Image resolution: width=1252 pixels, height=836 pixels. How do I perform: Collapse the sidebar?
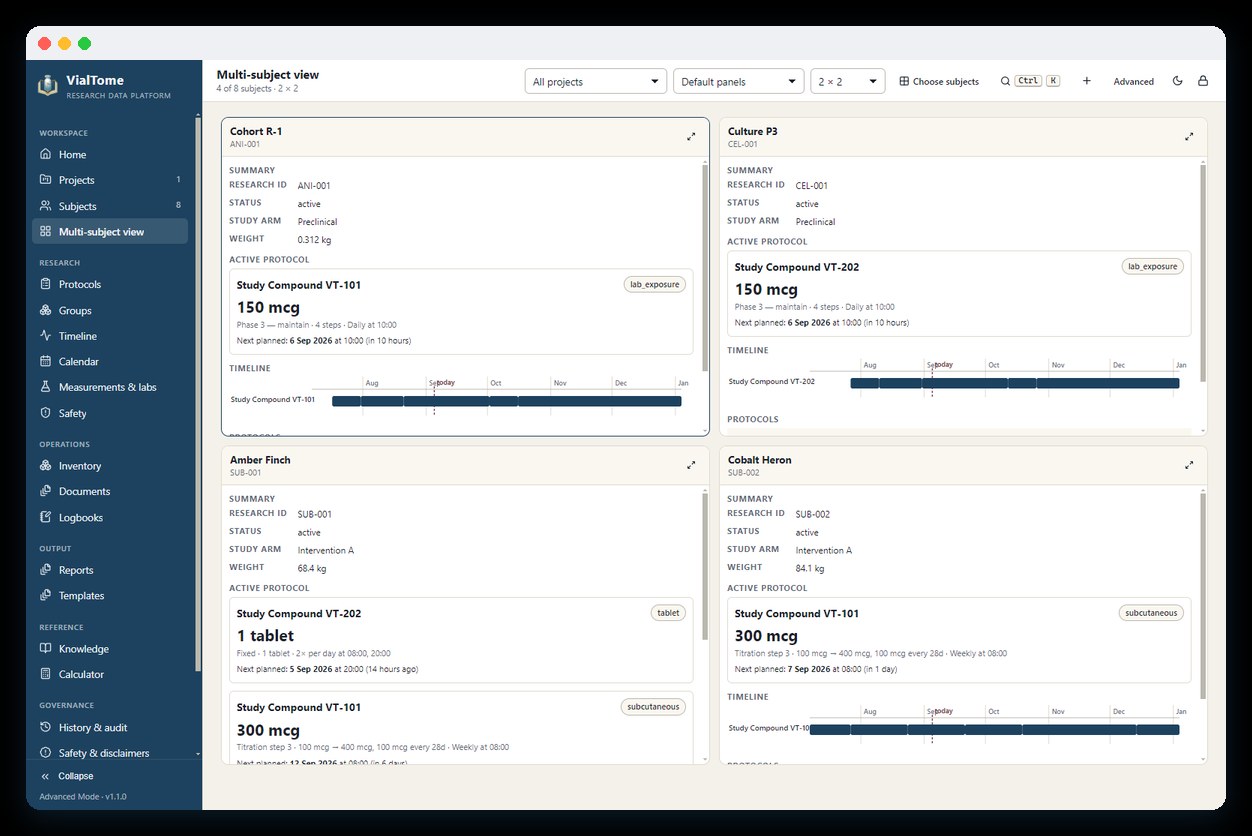[67, 776]
